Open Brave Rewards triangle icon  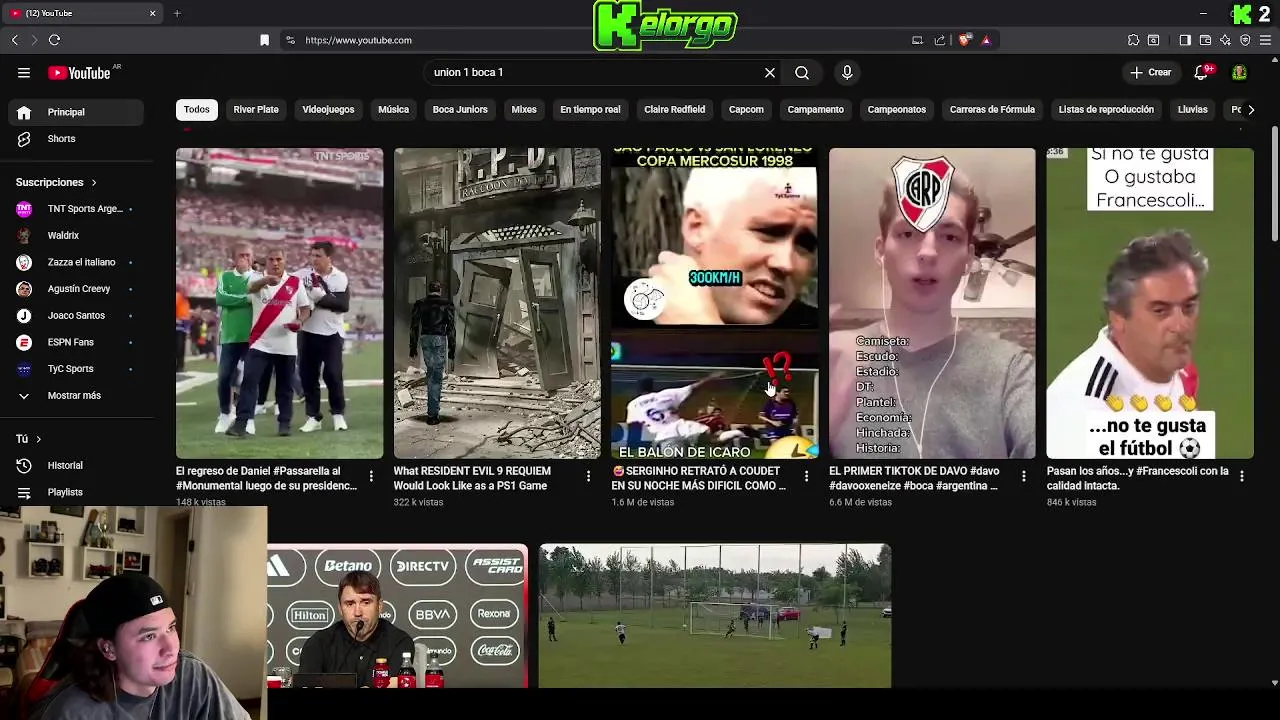(986, 40)
